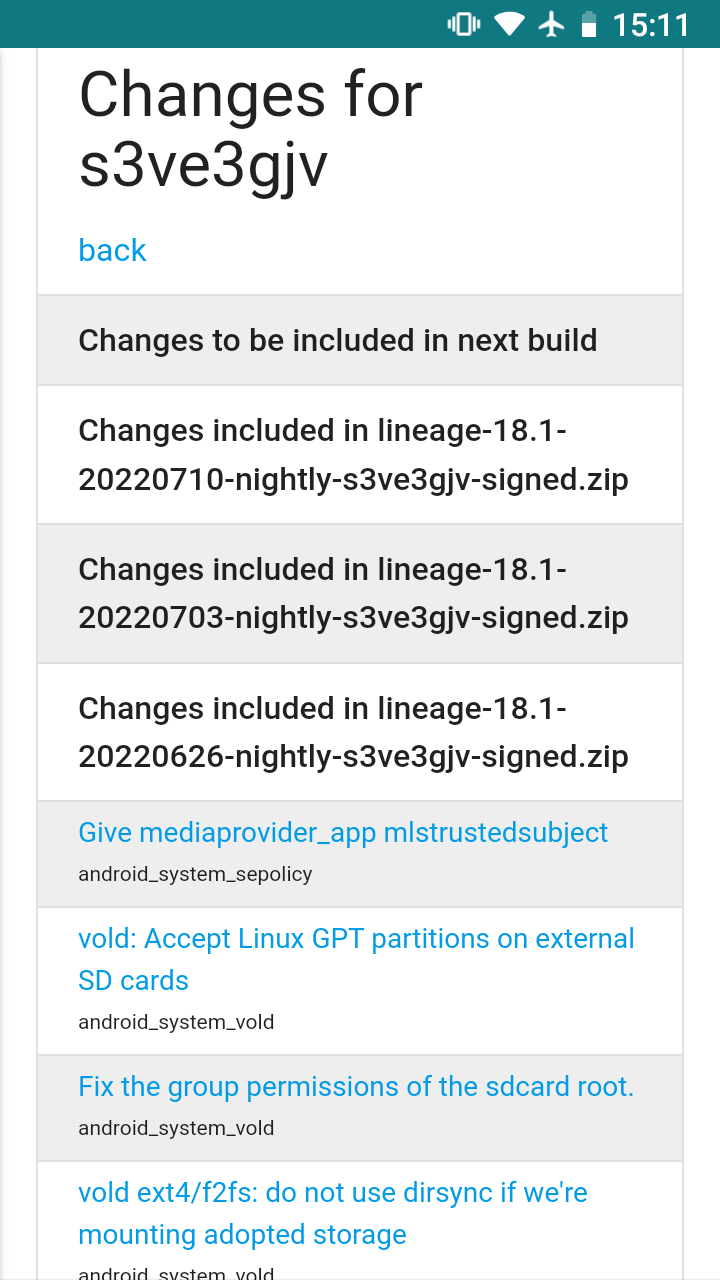Tap the 15:11 clock in status bar
Image resolution: width=720 pixels, height=1280 pixels.
click(x=651, y=24)
